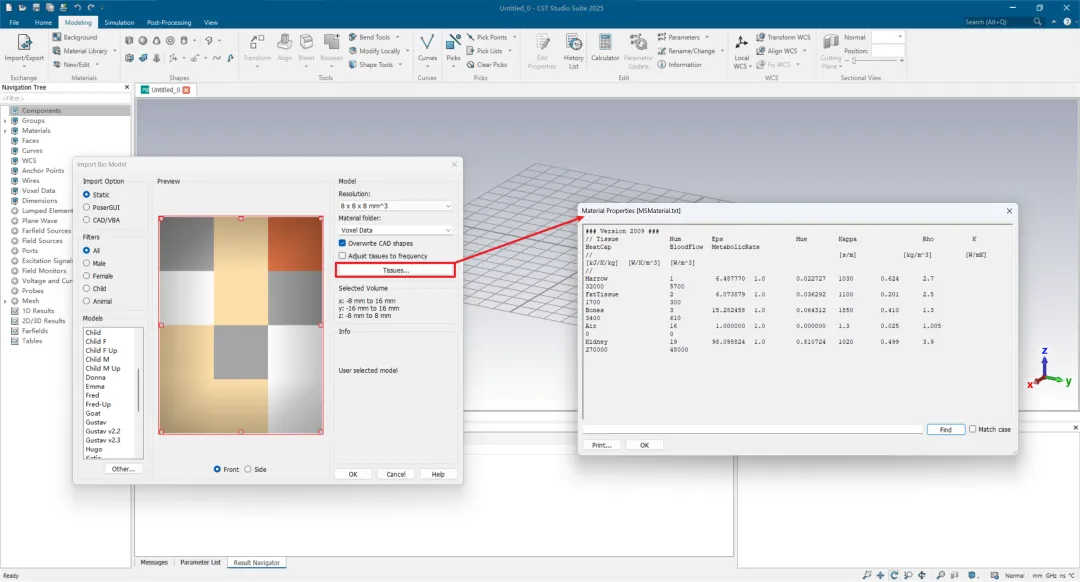Open the Material Library dropdown arrow

114,51
